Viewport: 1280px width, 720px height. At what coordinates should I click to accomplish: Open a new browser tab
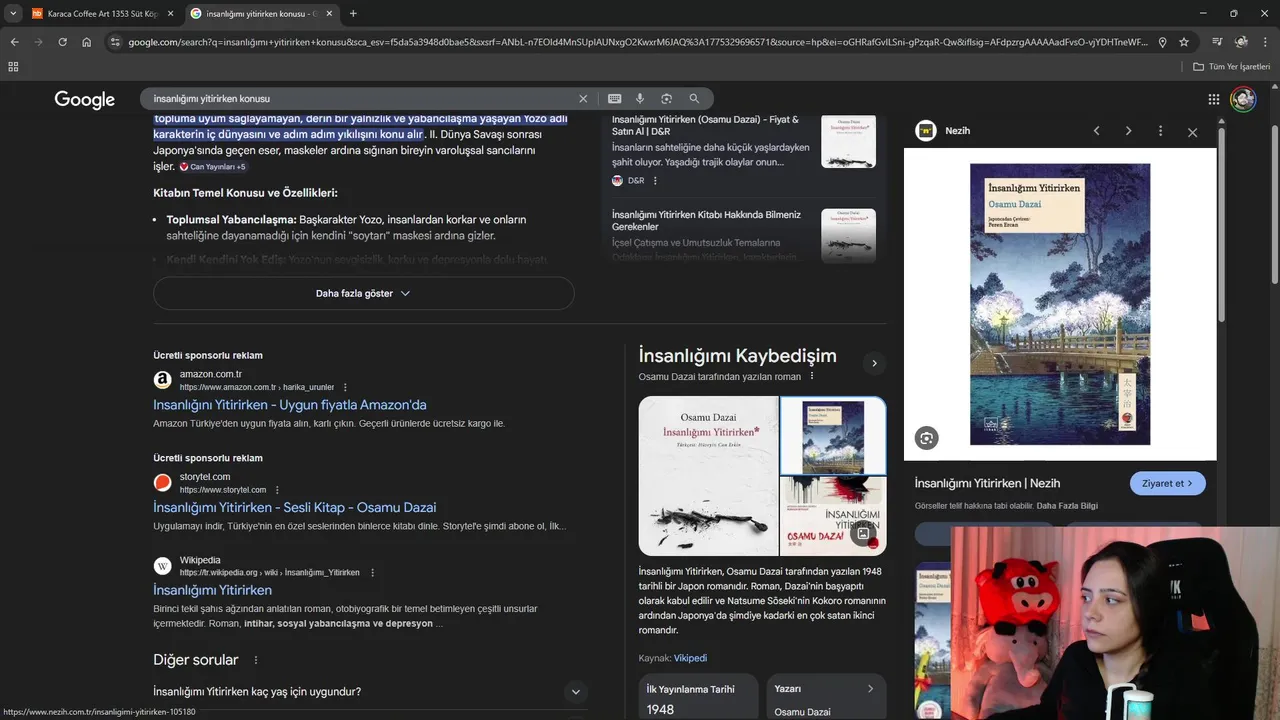353,13
